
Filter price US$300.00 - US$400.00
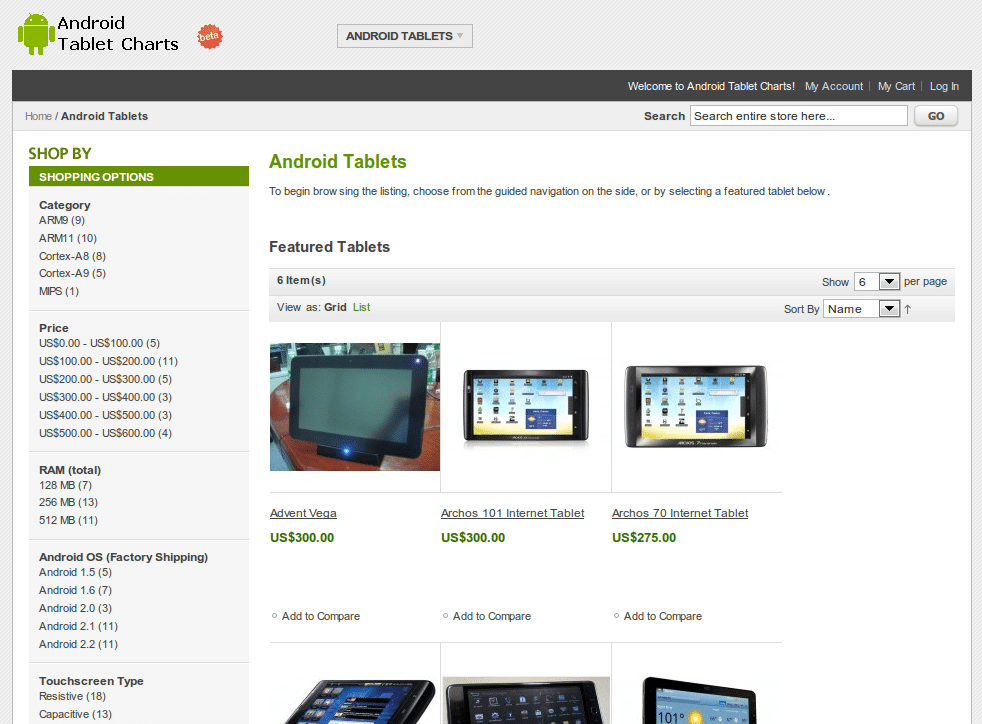pyautogui.click(x=105, y=398)
